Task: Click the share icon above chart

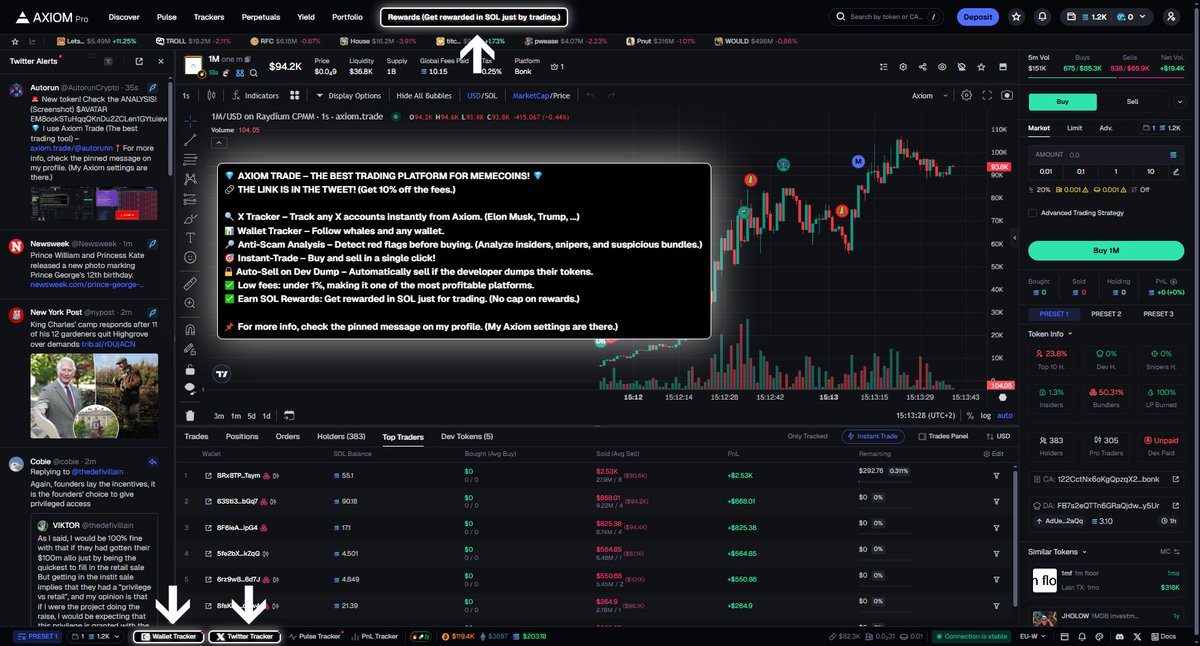Action: point(921,67)
